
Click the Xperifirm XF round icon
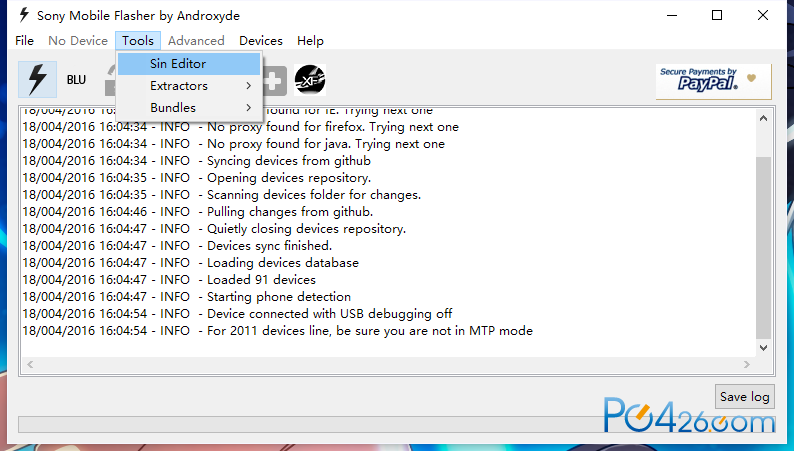(x=310, y=80)
